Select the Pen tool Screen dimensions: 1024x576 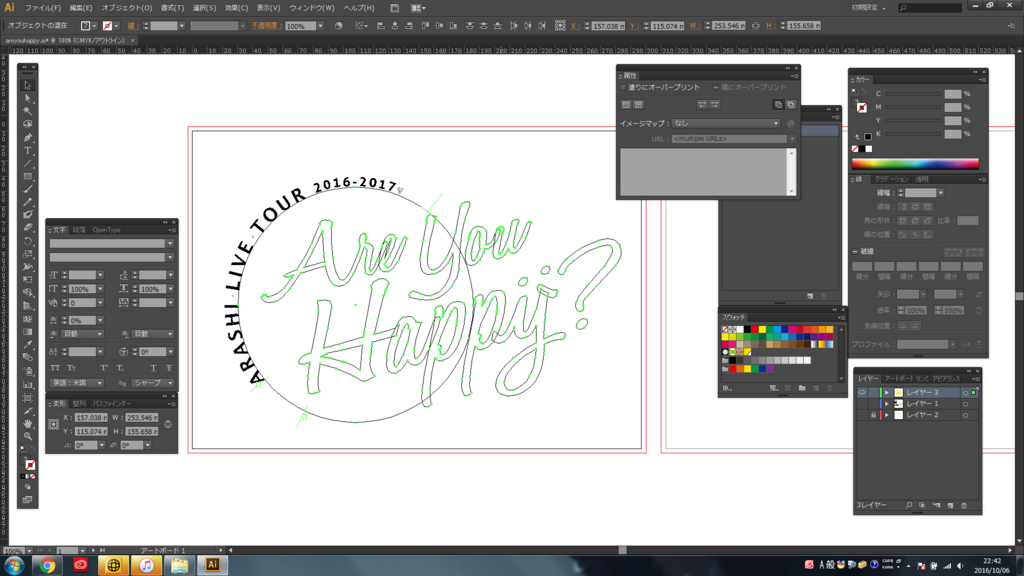coord(27,138)
